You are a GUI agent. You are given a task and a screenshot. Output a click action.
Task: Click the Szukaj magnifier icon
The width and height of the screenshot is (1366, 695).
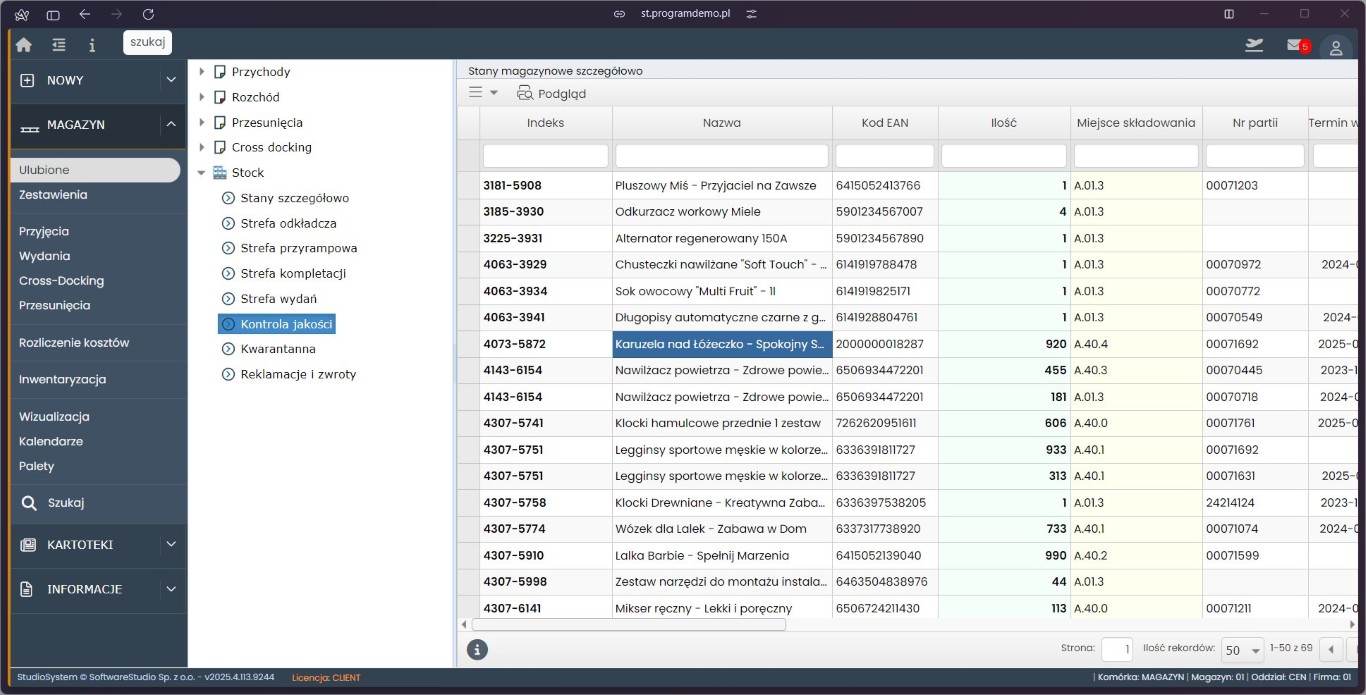(x=29, y=503)
